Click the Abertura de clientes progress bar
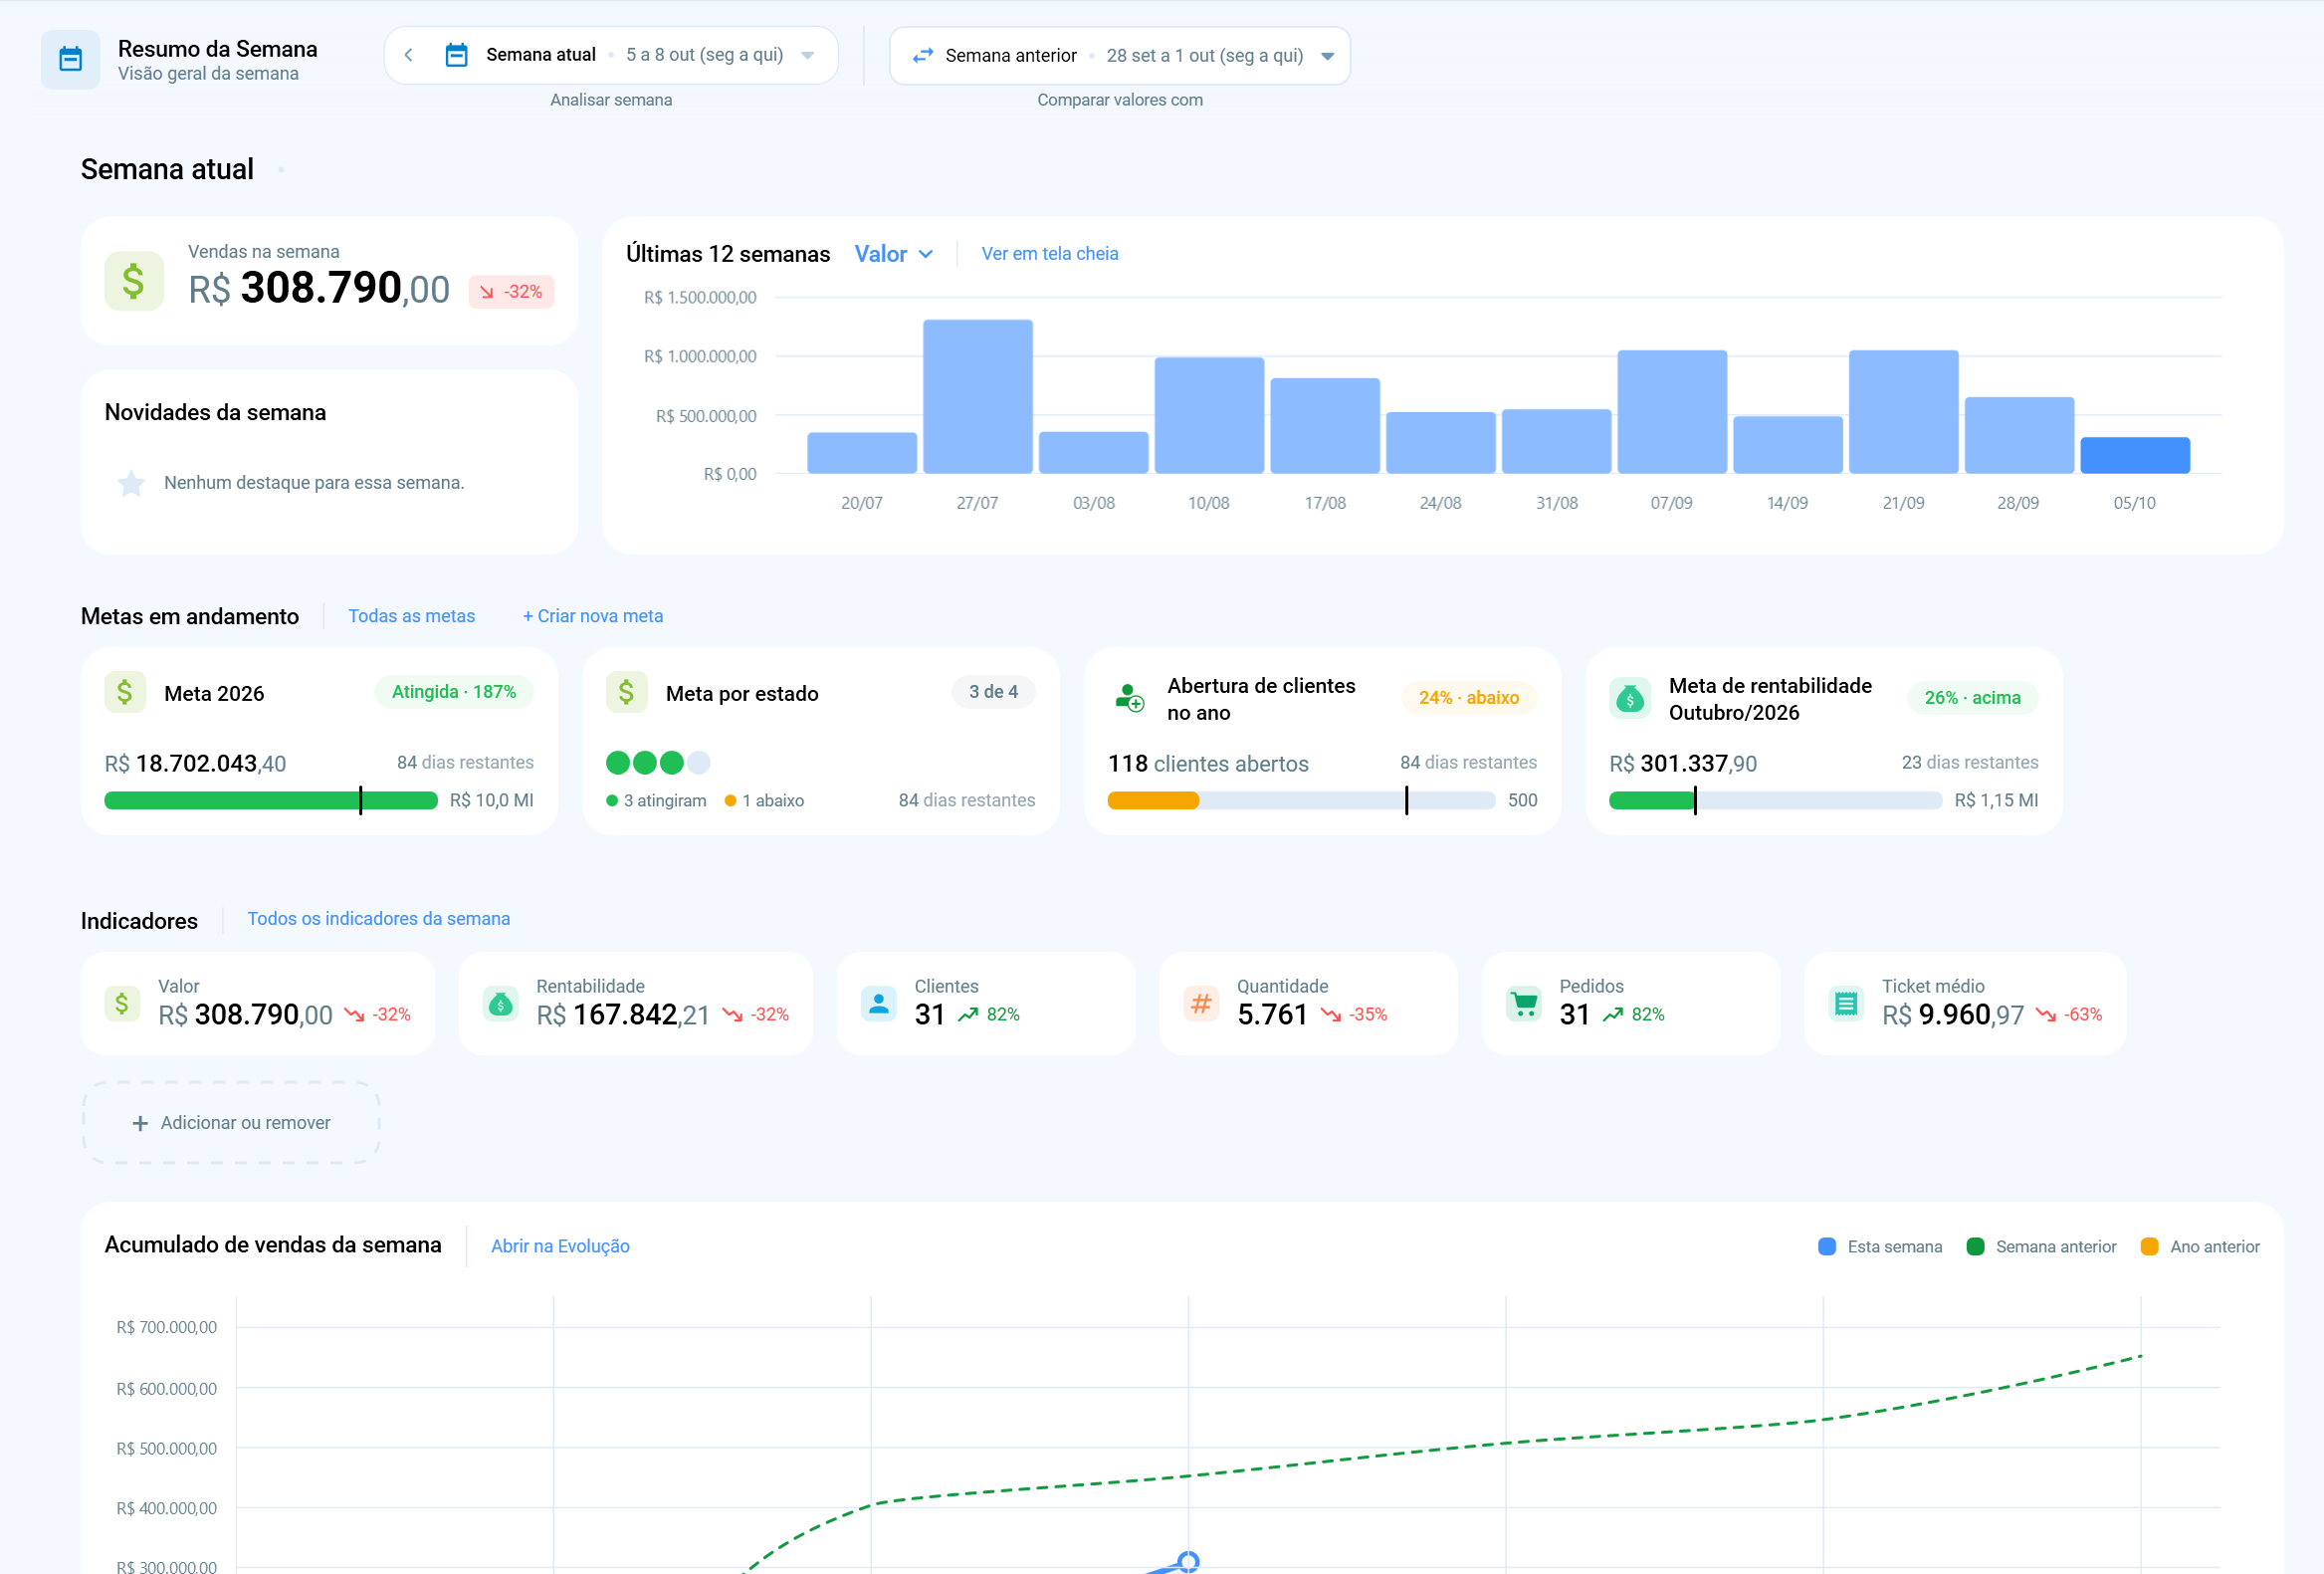This screenshot has height=1574, width=2324. pos(1301,800)
